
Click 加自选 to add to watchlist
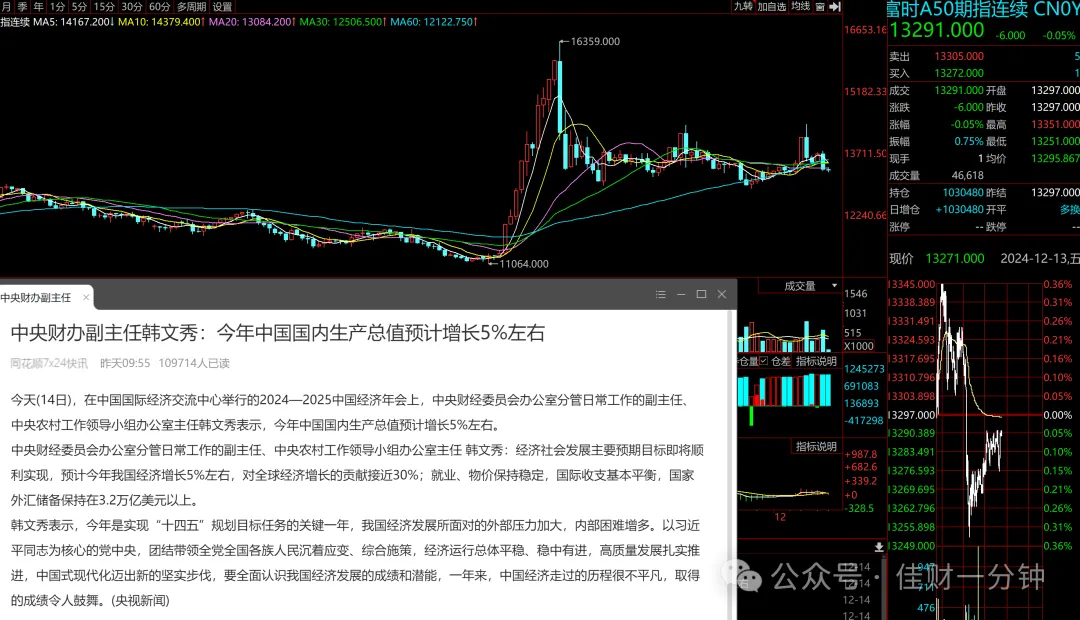772,6
